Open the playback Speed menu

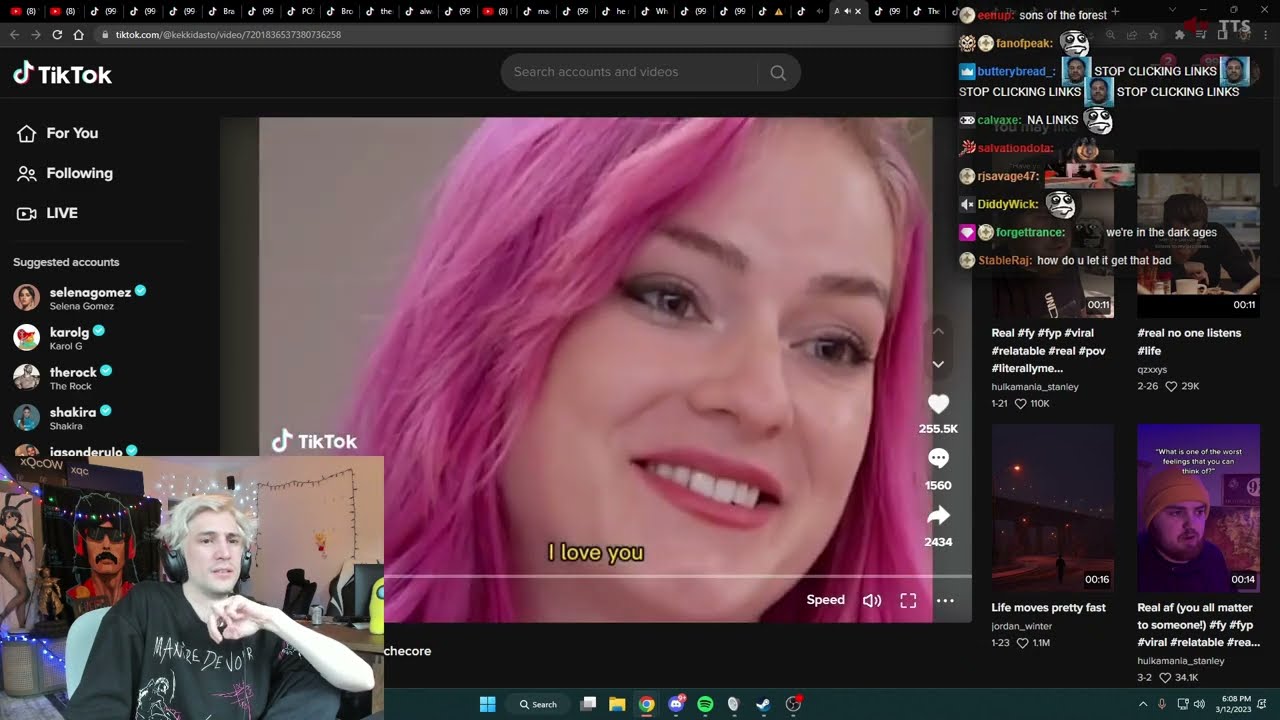tap(826, 600)
